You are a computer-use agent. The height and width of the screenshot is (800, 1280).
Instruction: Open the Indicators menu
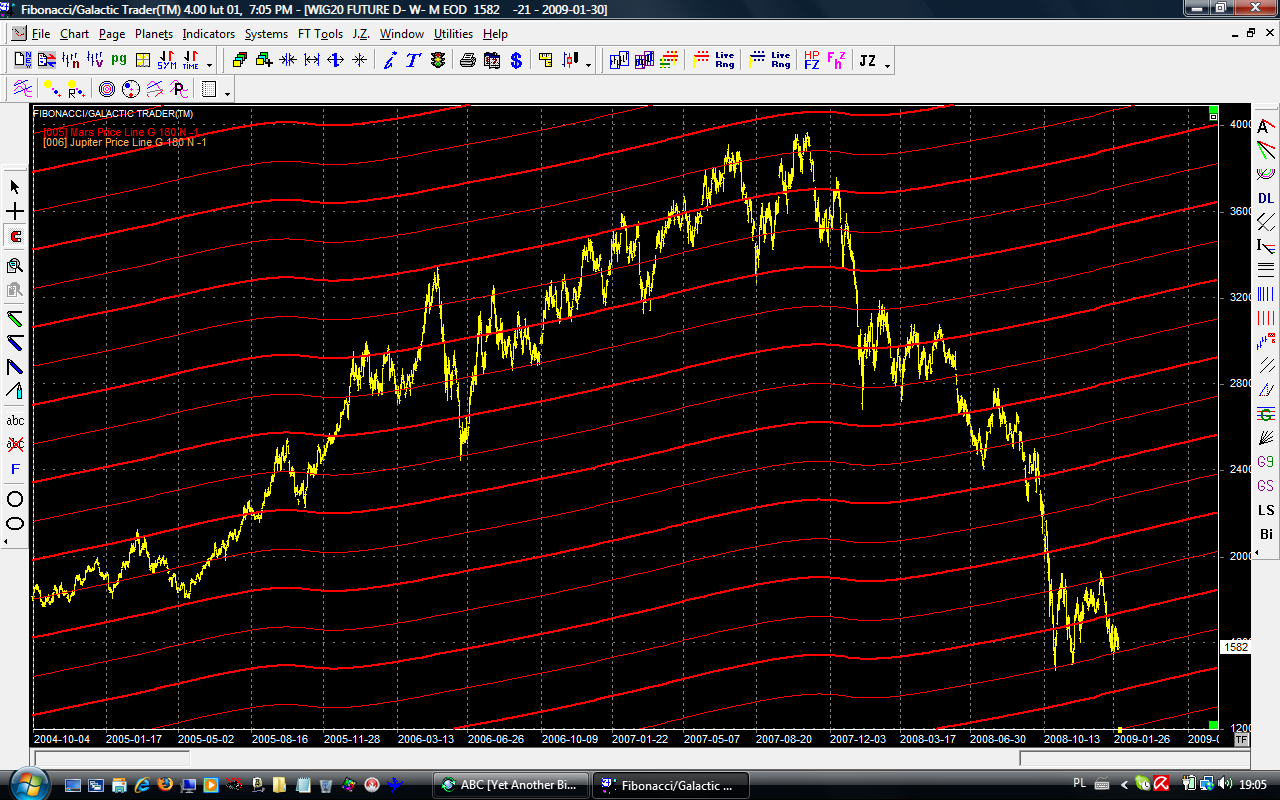point(208,34)
